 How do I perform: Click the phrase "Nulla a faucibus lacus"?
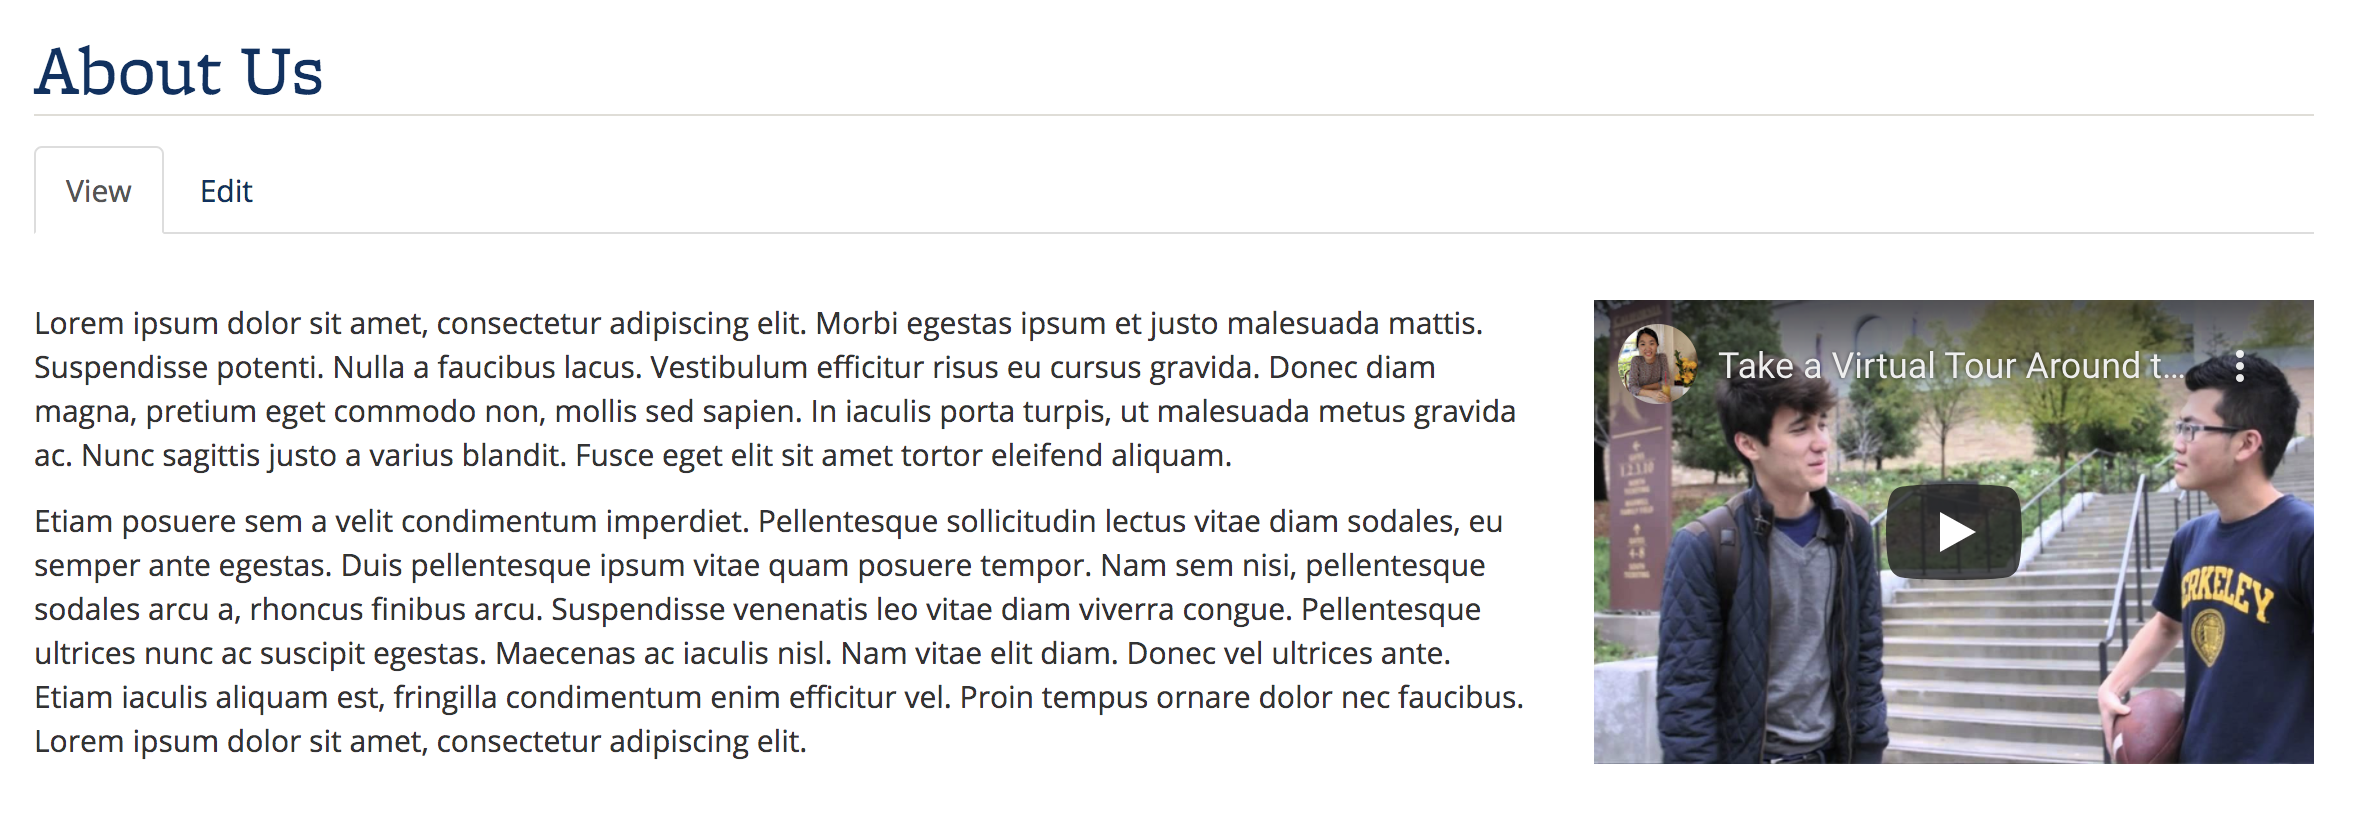point(488,368)
